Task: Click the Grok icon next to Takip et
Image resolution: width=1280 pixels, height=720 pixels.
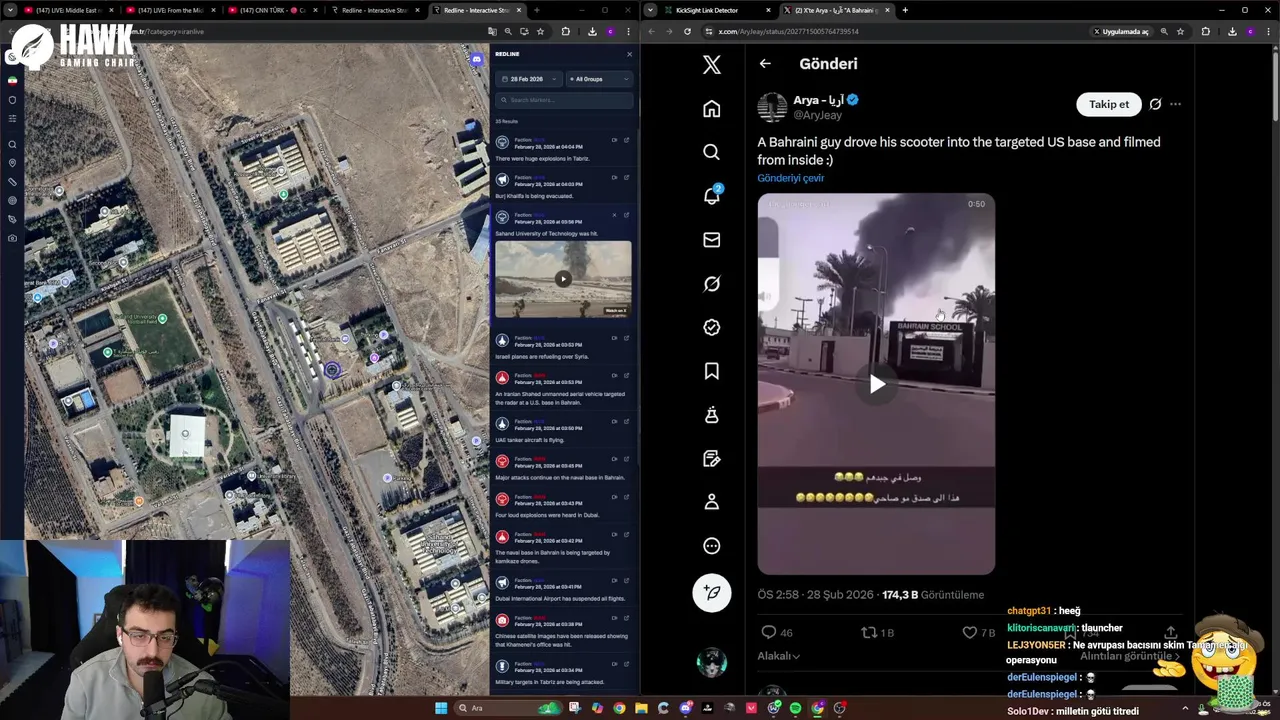Action: click(1155, 104)
